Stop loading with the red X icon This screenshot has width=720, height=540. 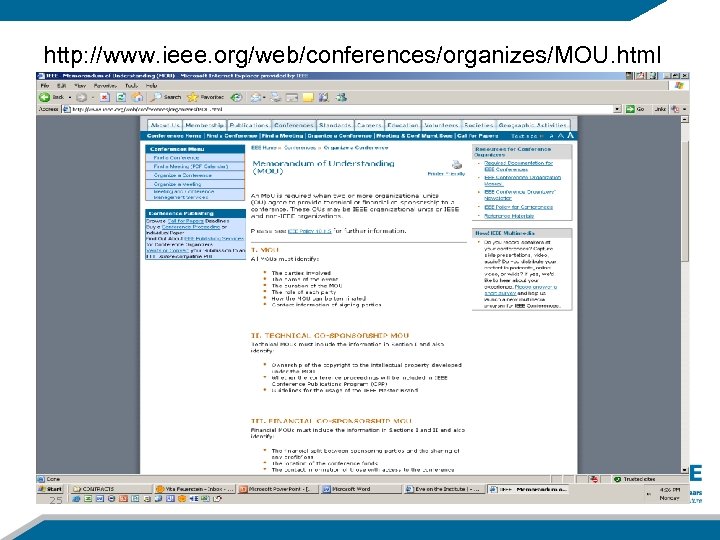[105, 97]
